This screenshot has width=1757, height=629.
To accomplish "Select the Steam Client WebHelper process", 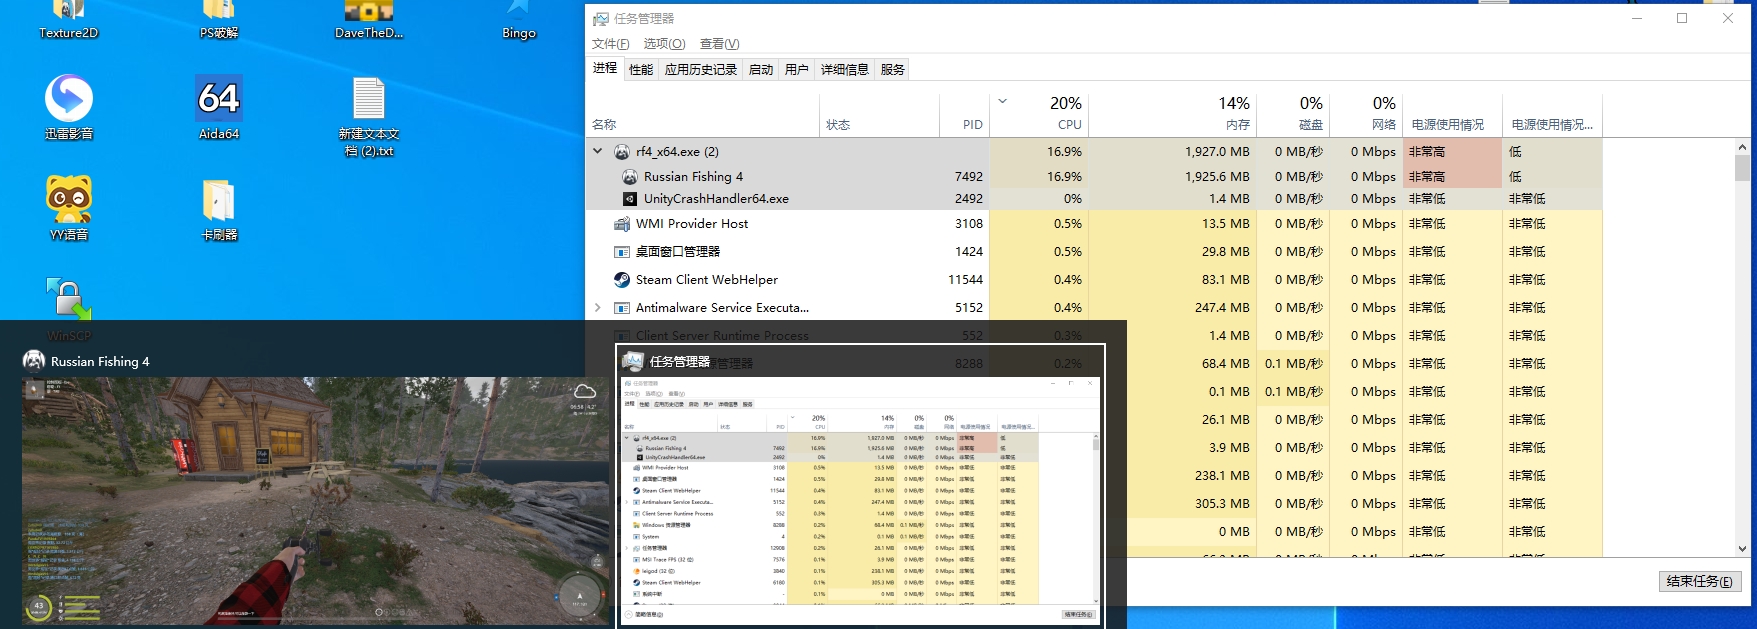I will [1094, 280].
